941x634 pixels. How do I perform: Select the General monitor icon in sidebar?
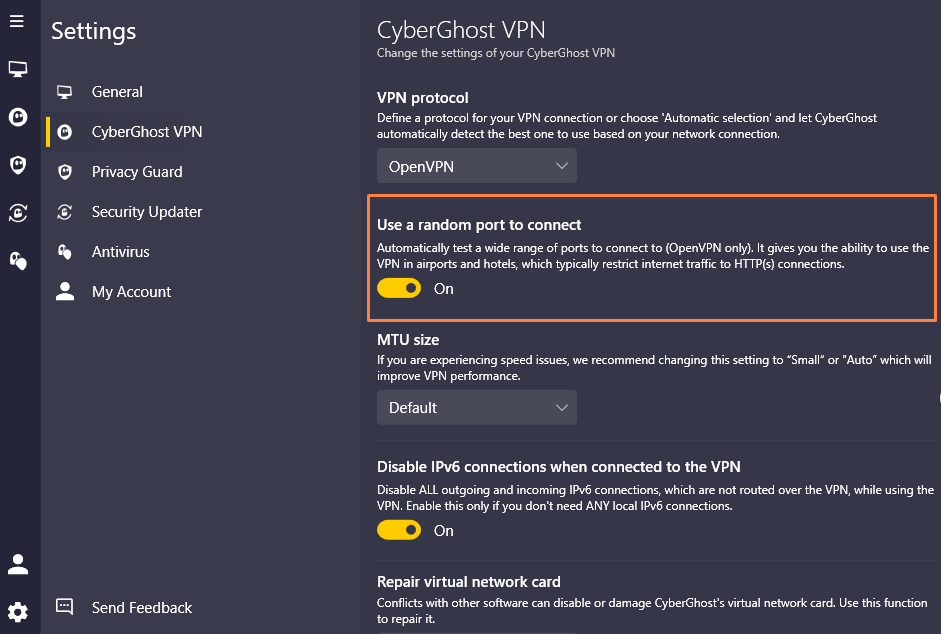click(17, 69)
